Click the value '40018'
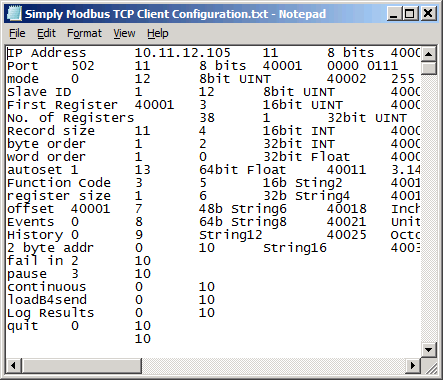Viewport: 443px width, 380px height. click(x=347, y=209)
